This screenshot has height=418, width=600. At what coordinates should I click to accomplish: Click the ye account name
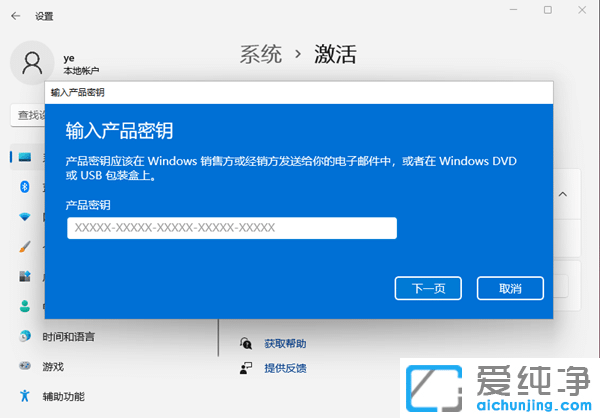coord(69,58)
